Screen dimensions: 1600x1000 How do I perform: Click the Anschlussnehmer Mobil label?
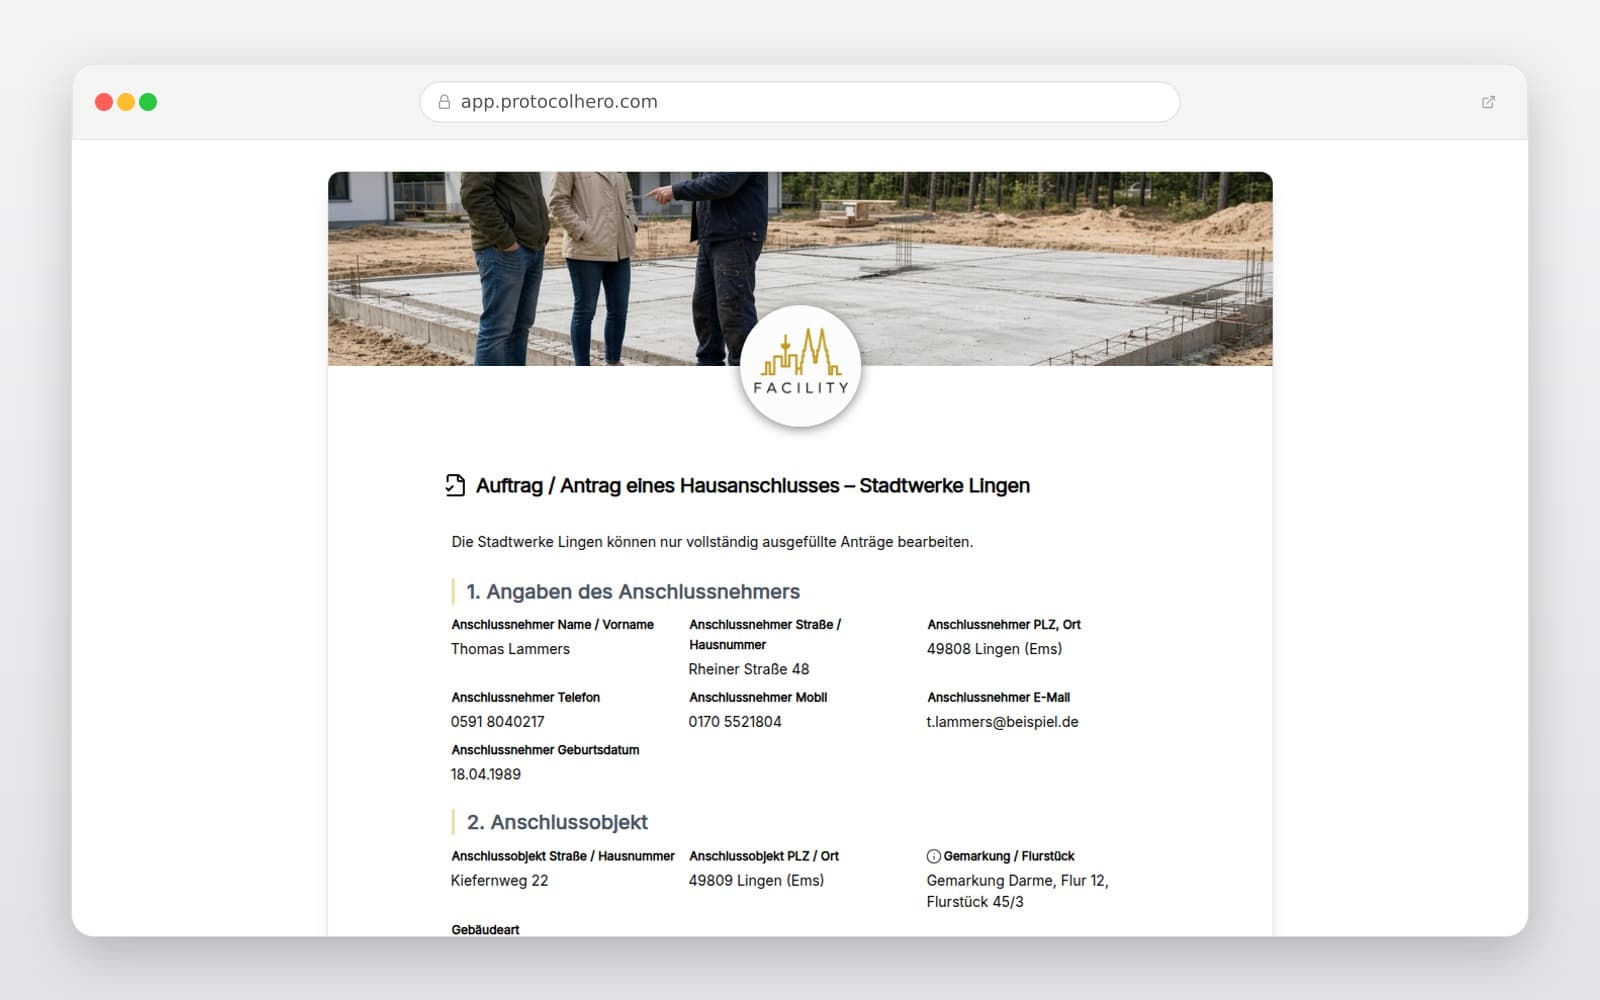click(758, 697)
